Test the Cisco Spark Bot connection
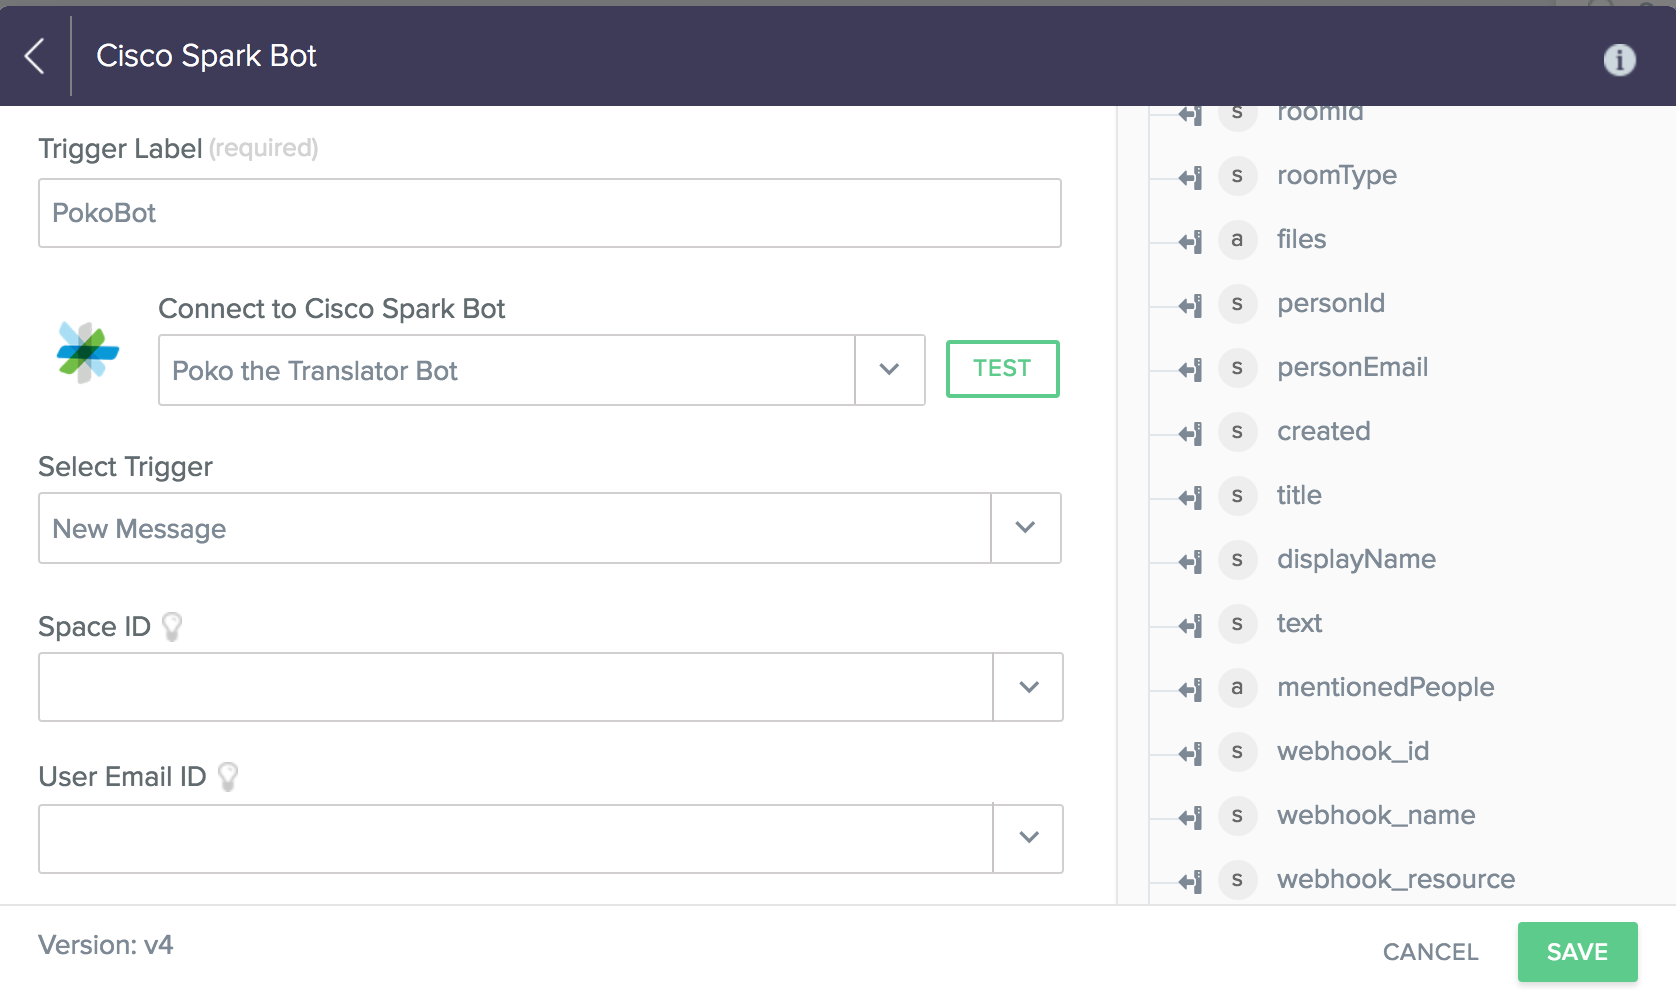This screenshot has height=990, width=1676. (x=1002, y=369)
